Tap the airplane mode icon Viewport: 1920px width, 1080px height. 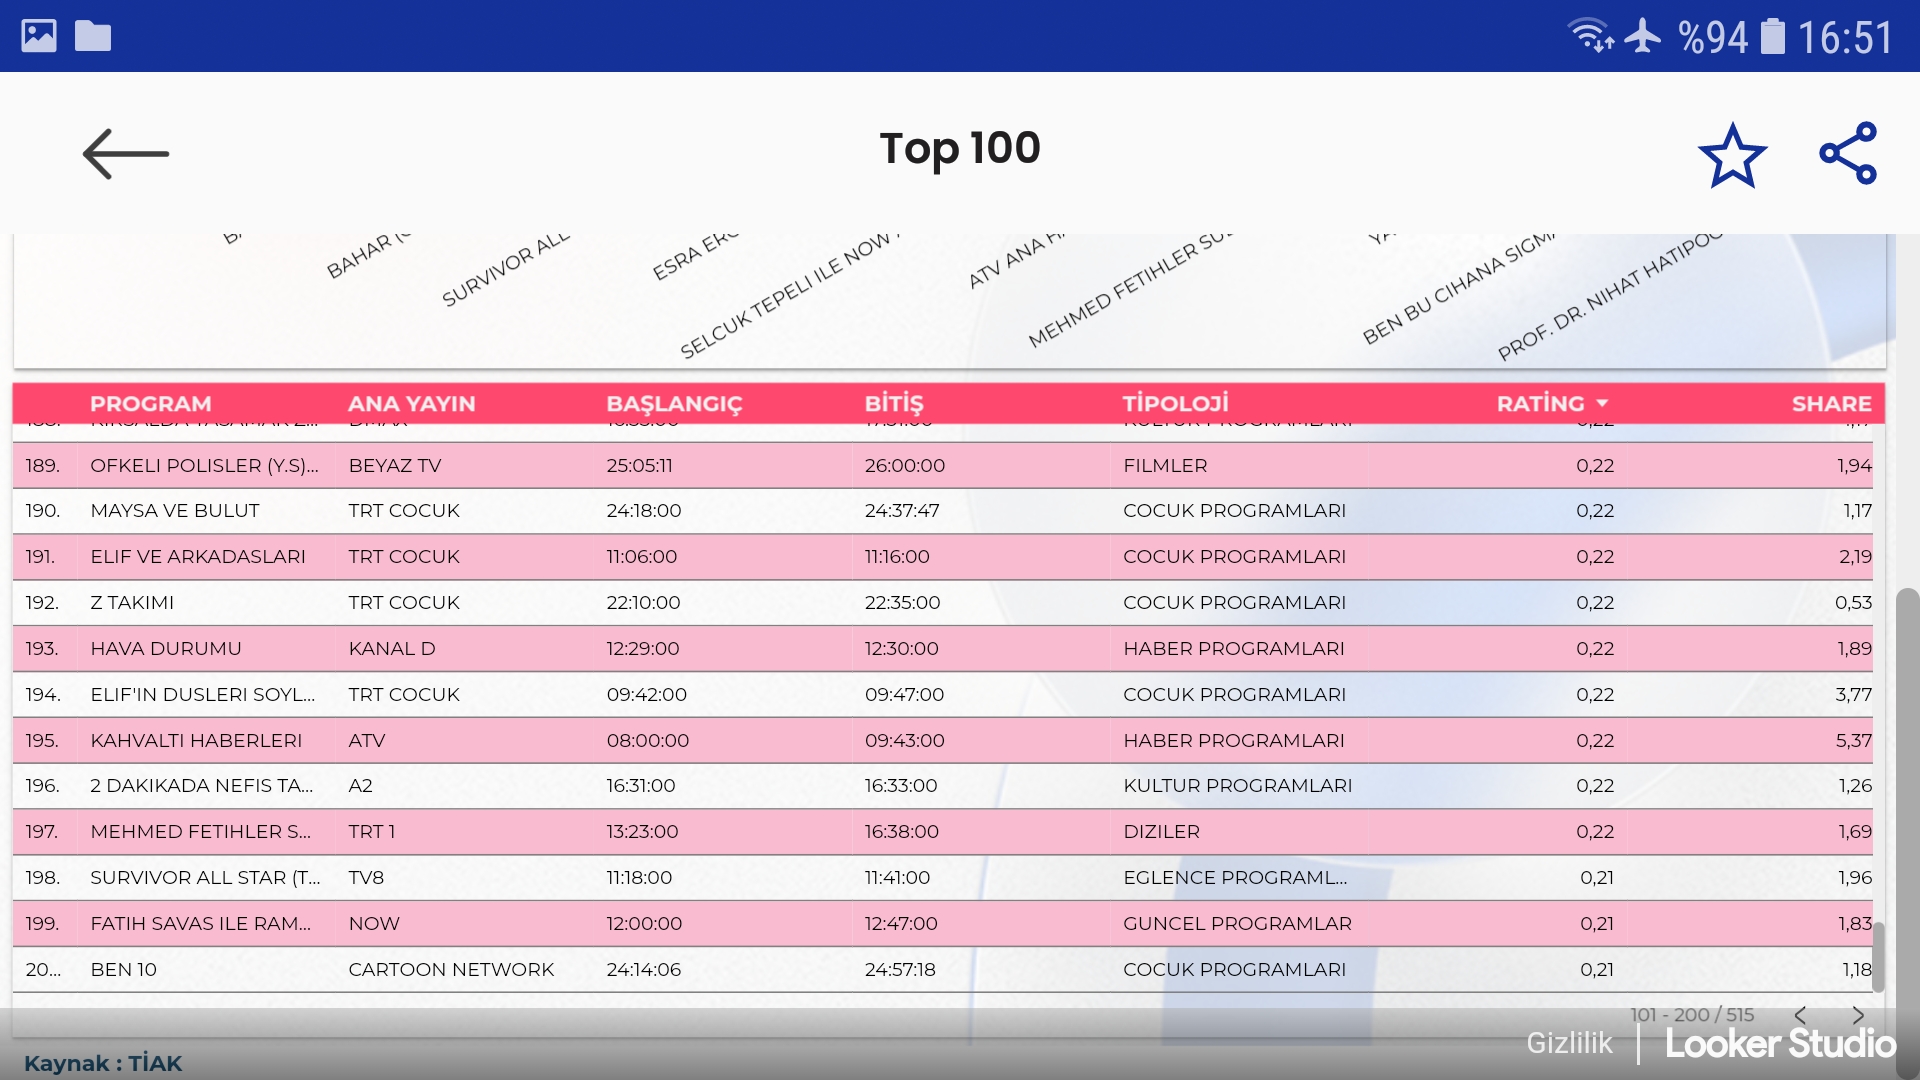[x=1643, y=36]
